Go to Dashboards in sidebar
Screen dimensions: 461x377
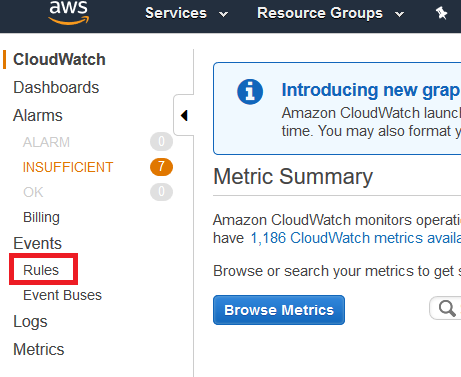click(x=56, y=87)
